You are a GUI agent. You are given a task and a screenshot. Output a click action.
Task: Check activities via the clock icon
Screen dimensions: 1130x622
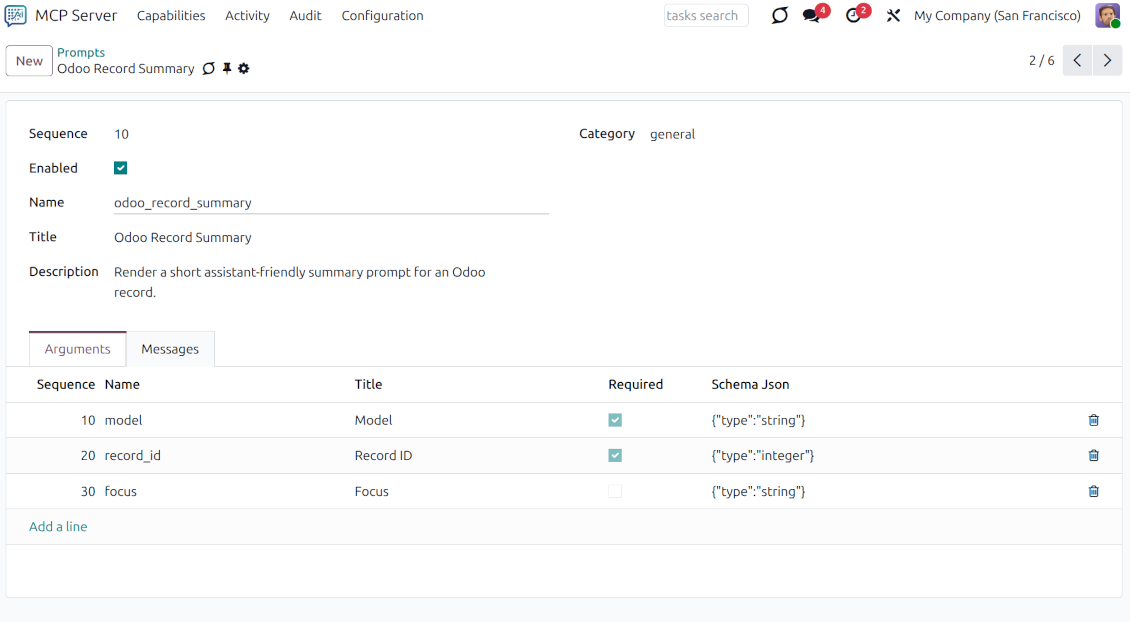(854, 16)
